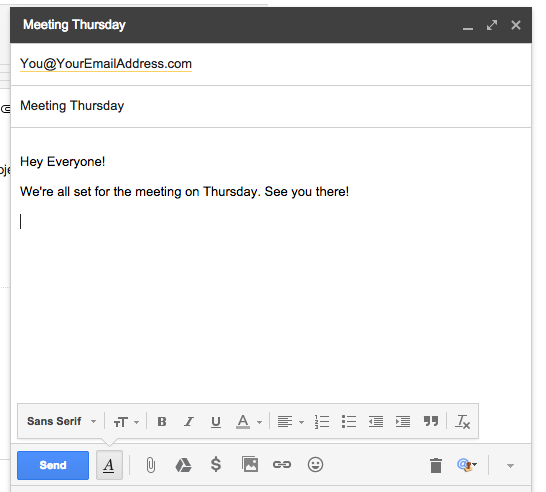Insert a photo into the email
This screenshot has height=492, width=546.
250,464
